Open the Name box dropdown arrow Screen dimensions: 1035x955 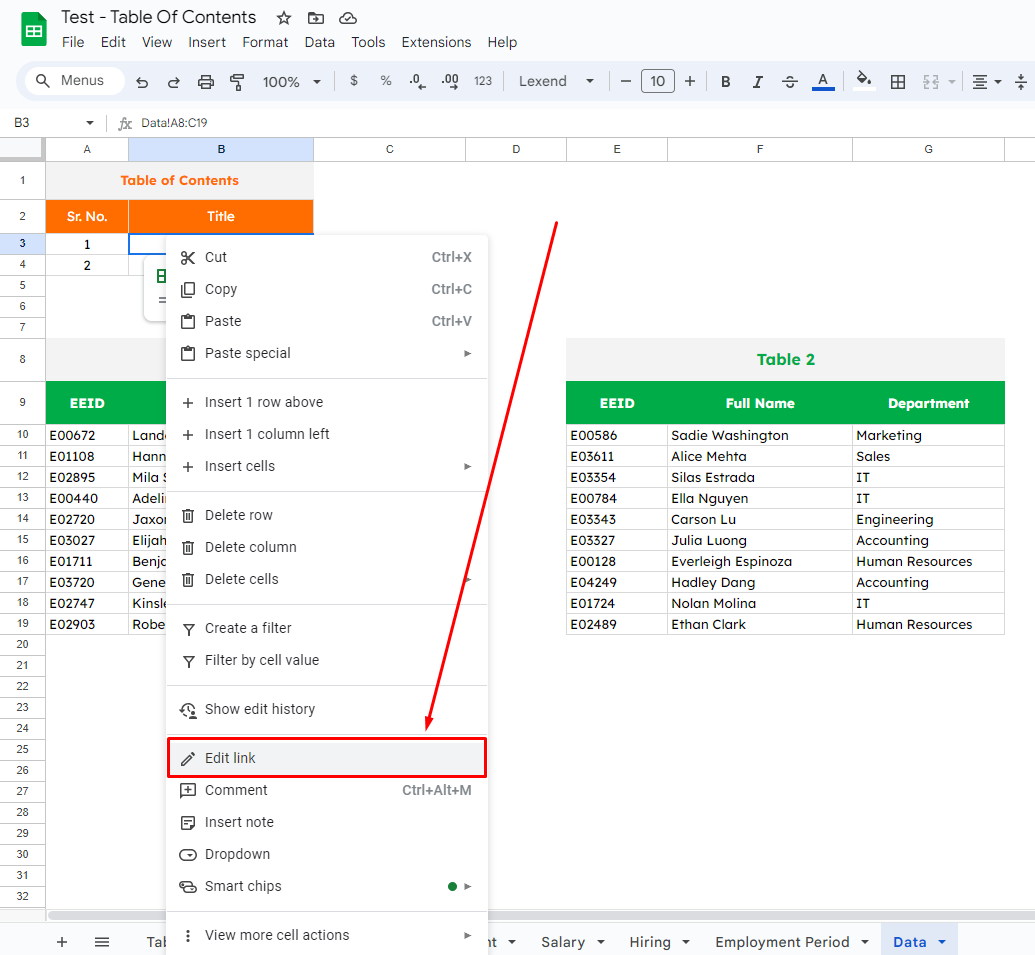tap(90, 123)
